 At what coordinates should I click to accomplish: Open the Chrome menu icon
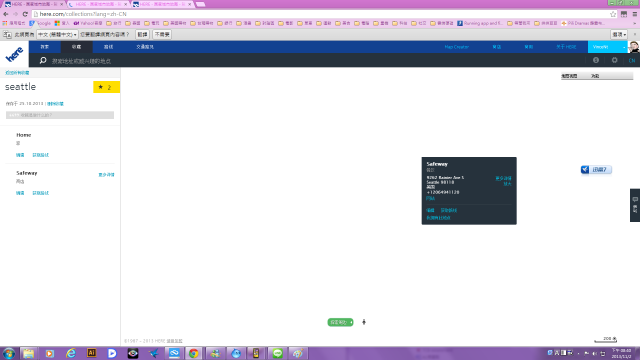(x=635, y=14)
